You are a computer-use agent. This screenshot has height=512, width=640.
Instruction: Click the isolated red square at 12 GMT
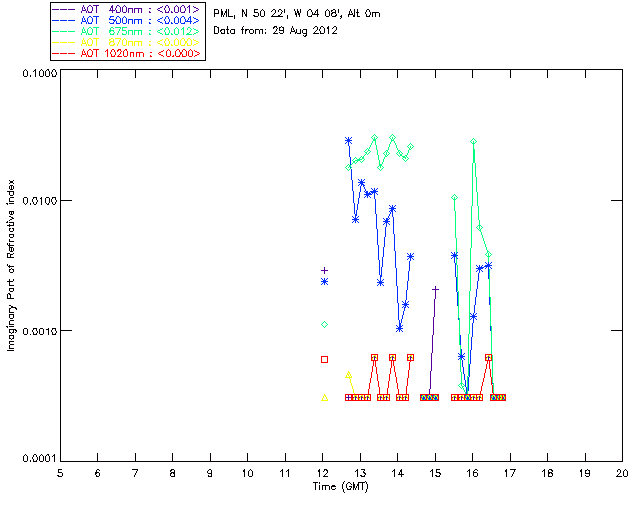[324, 360]
